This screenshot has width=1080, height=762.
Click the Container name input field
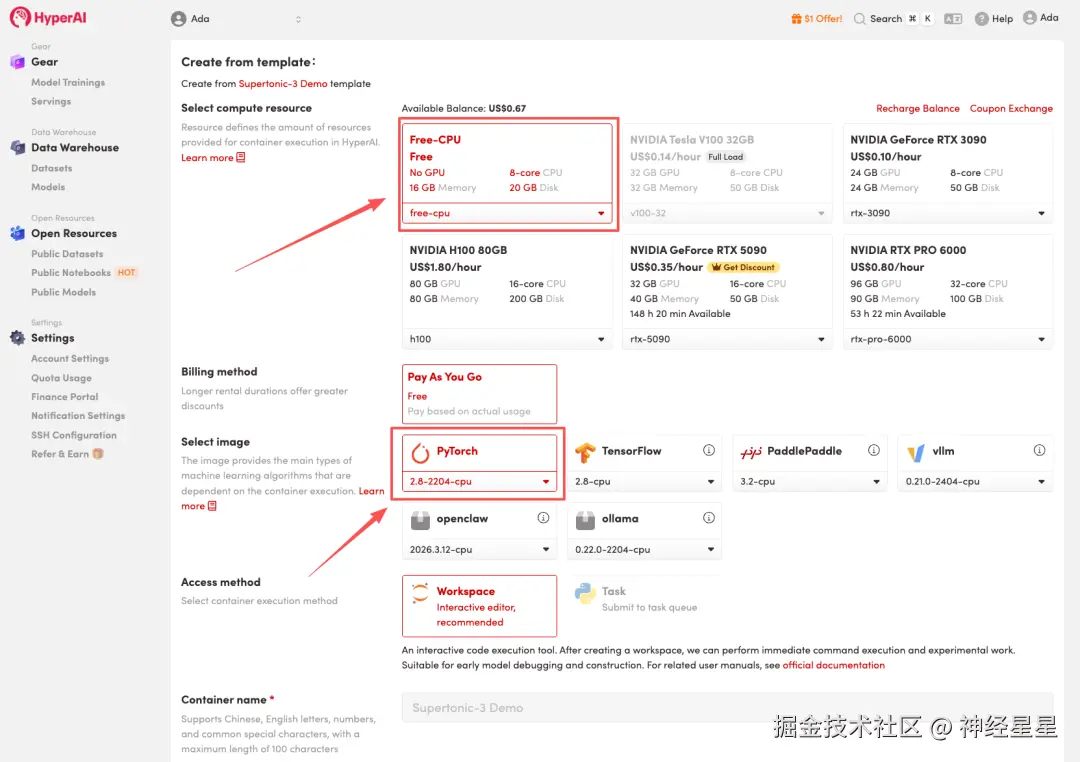727,708
